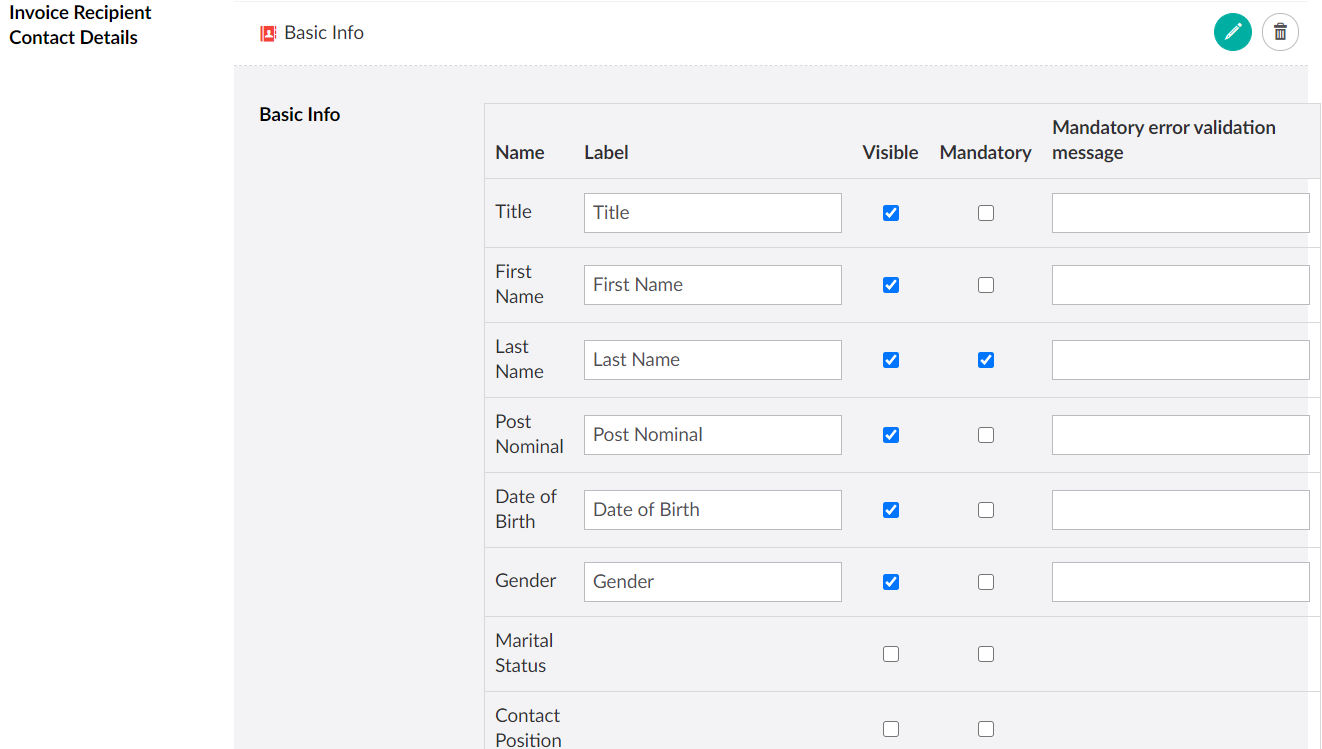
Task: Uncheck the Visible checkbox for Title
Action: click(x=890, y=212)
